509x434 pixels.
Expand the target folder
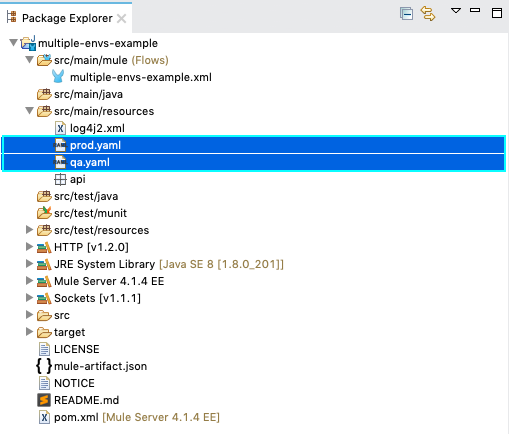pos(29,331)
